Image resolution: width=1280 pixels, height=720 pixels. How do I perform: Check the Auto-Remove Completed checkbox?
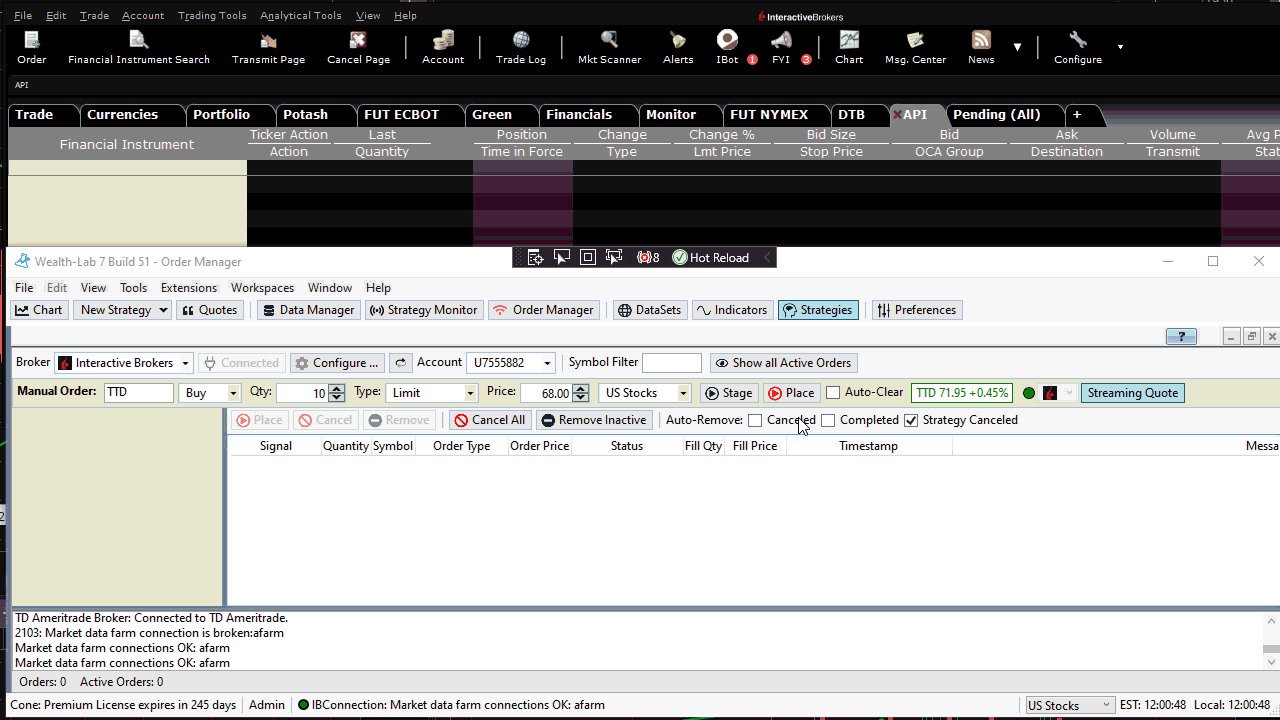point(828,420)
